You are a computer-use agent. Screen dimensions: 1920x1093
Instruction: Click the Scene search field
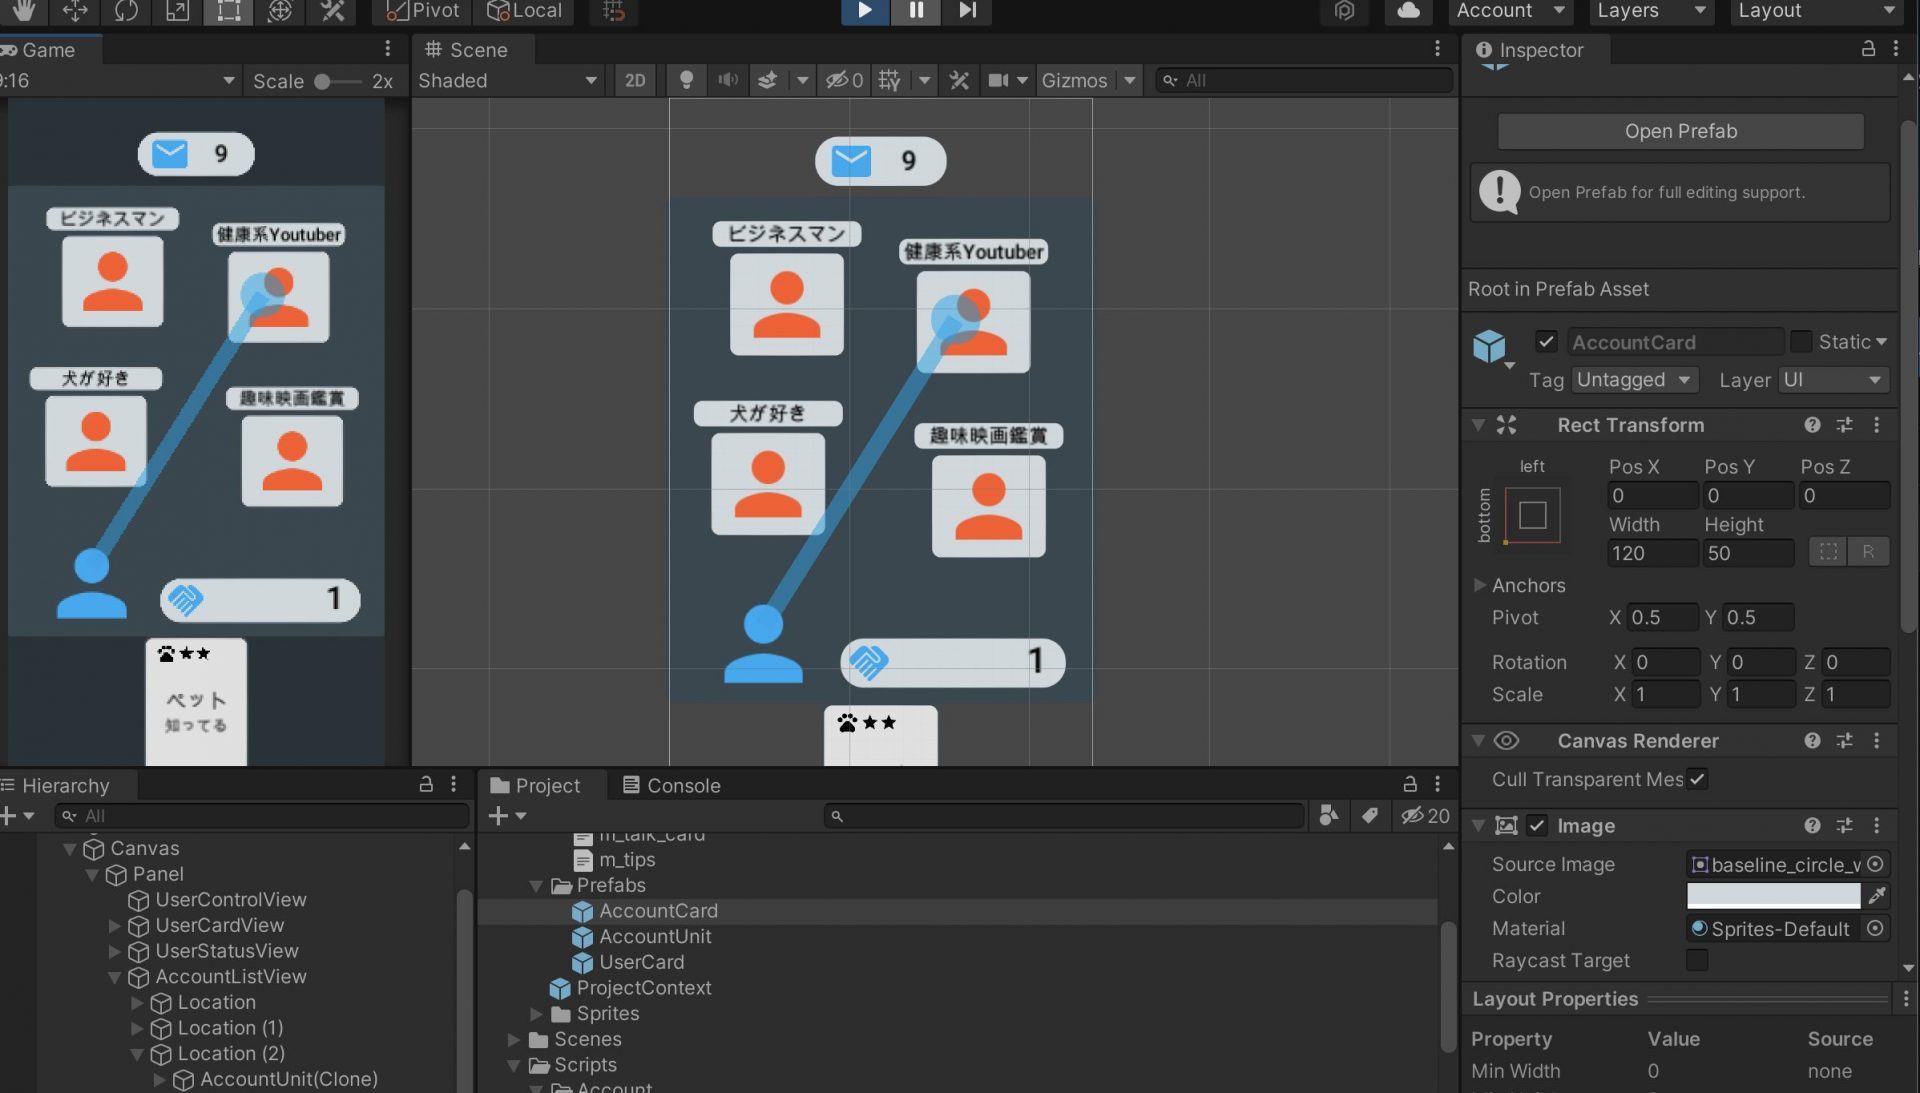pos(1304,81)
